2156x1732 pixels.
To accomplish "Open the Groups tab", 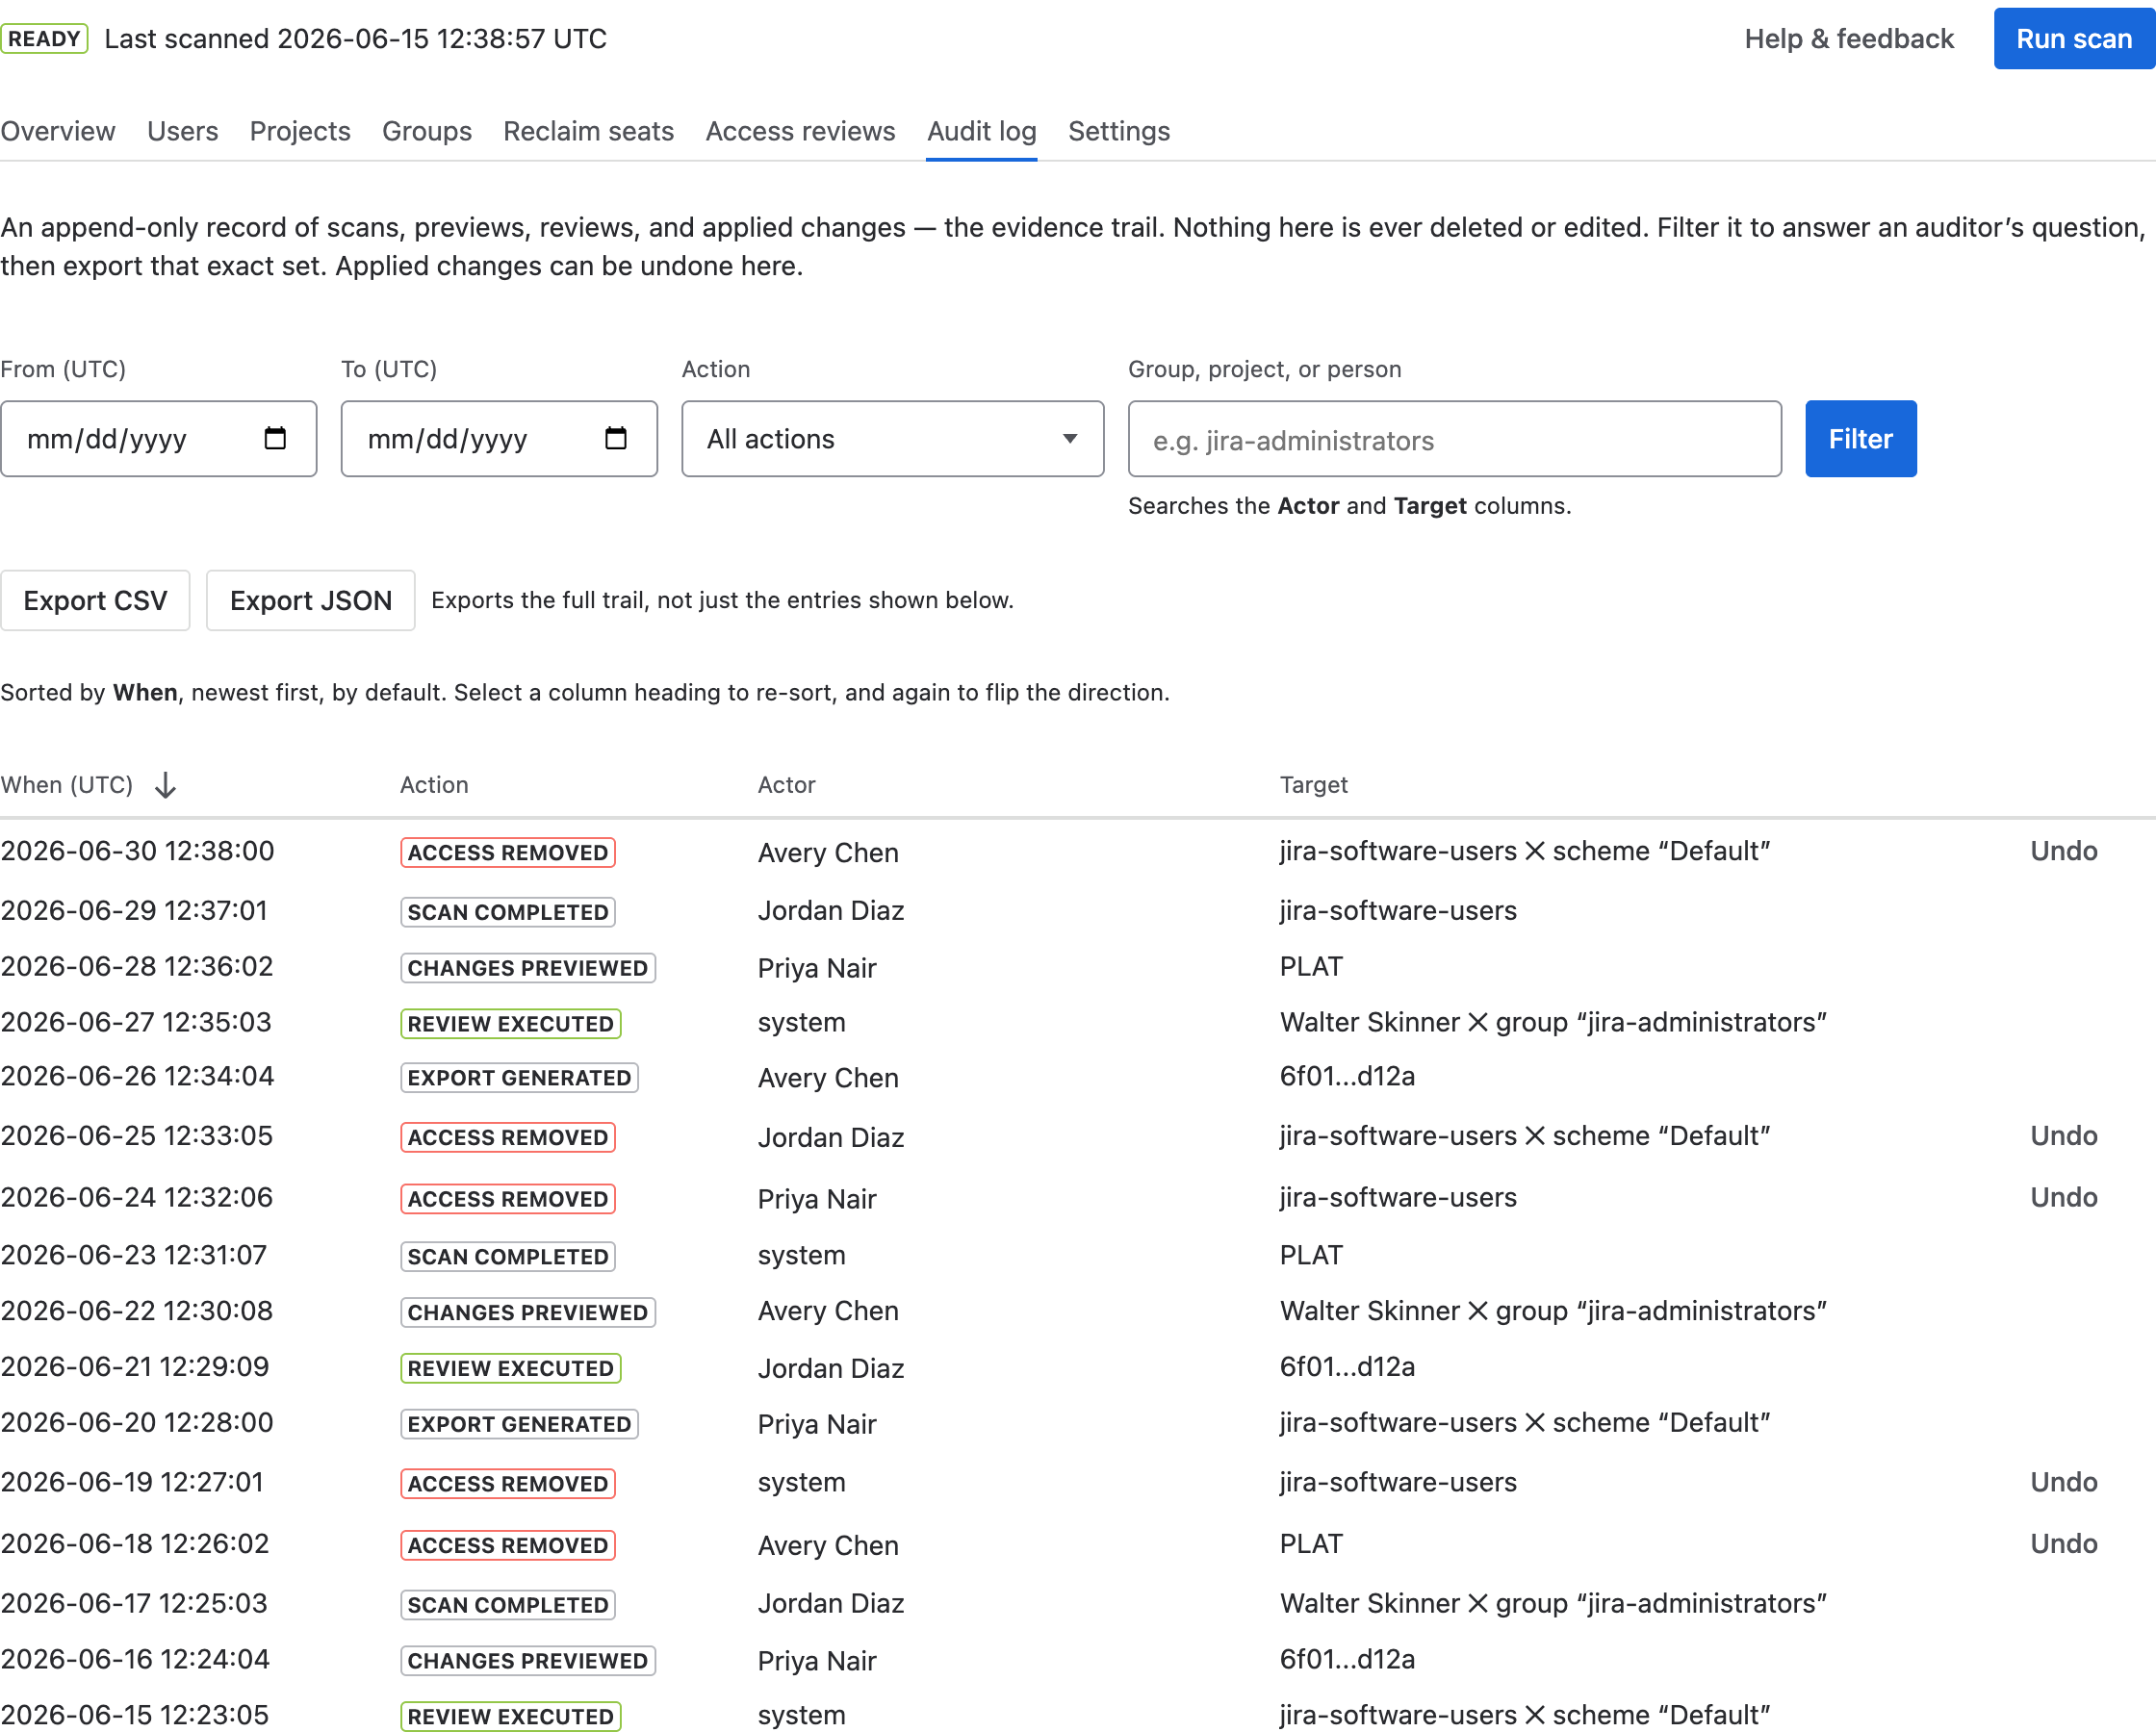I will (427, 131).
